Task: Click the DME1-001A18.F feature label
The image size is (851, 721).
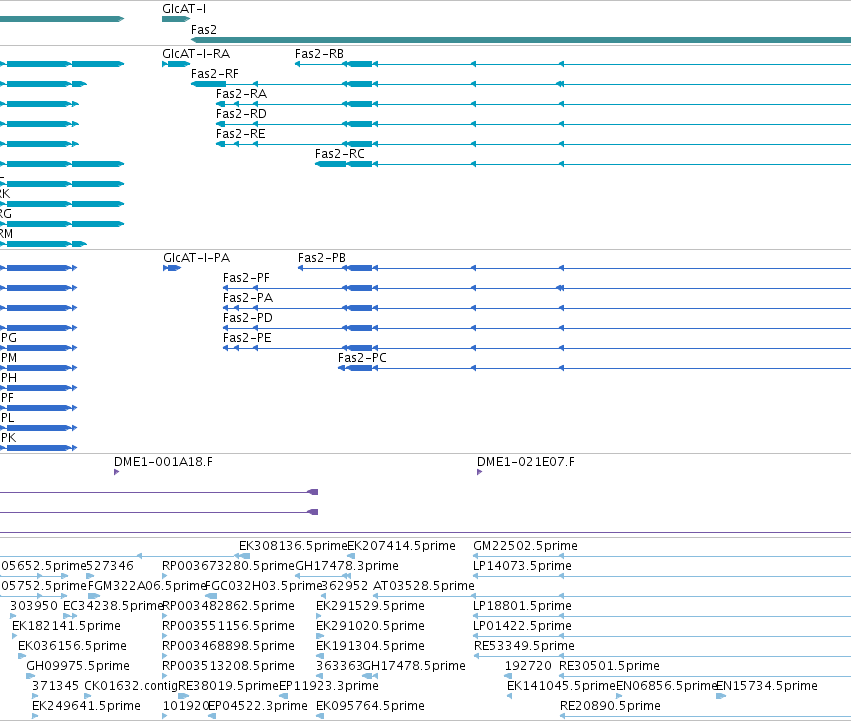Action: point(163,462)
